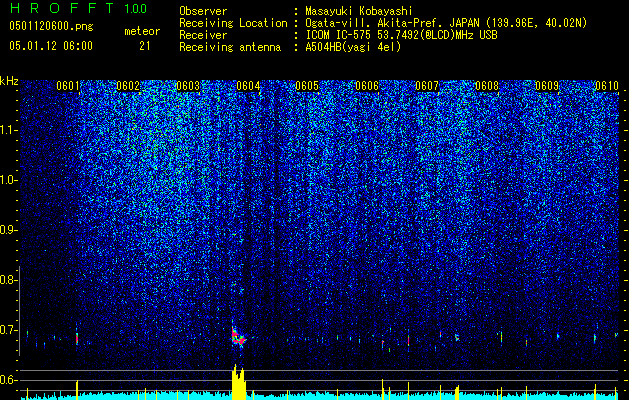Image resolution: width=629 pixels, height=400 pixels.
Task: Click the HROFFT 1.0.0 title text
Action: 79,8
